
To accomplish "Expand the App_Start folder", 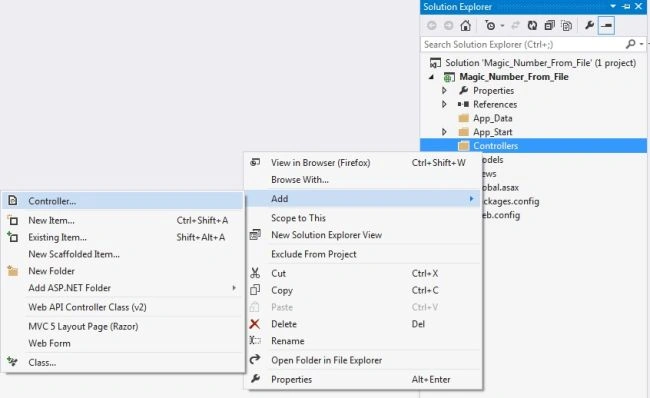I will (x=444, y=132).
